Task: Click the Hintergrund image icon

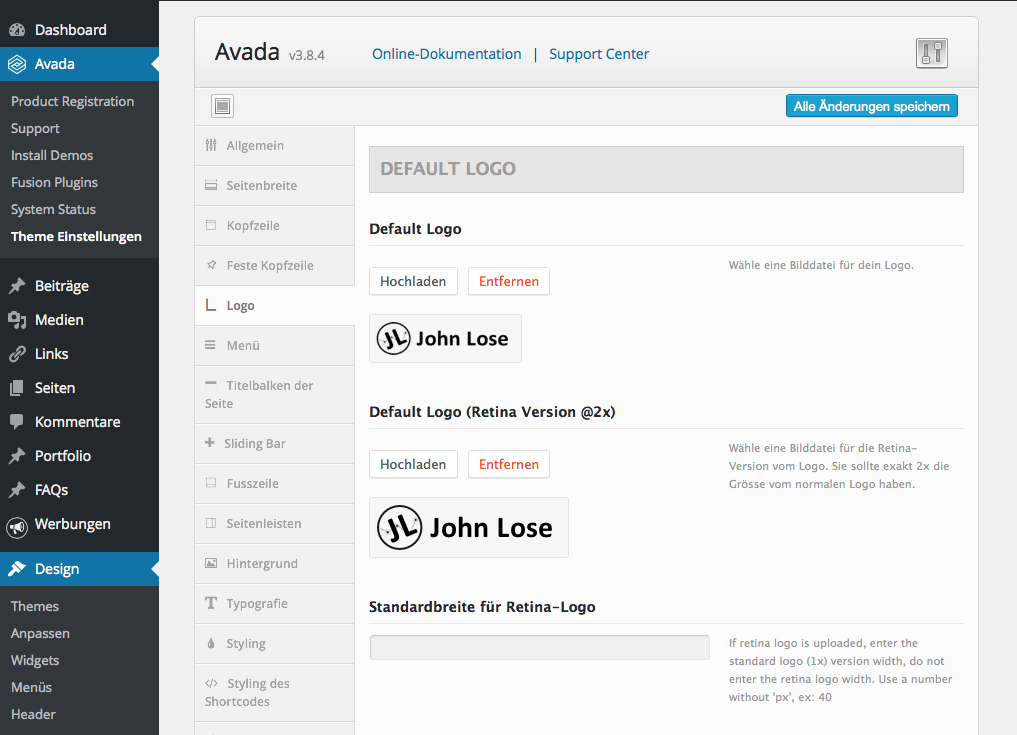Action: tap(211, 563)
